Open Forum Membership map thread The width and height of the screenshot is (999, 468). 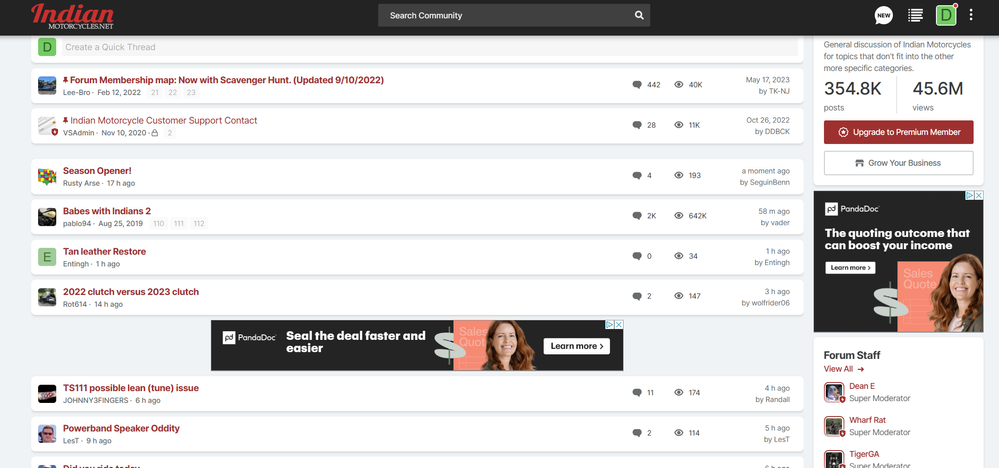227,80
